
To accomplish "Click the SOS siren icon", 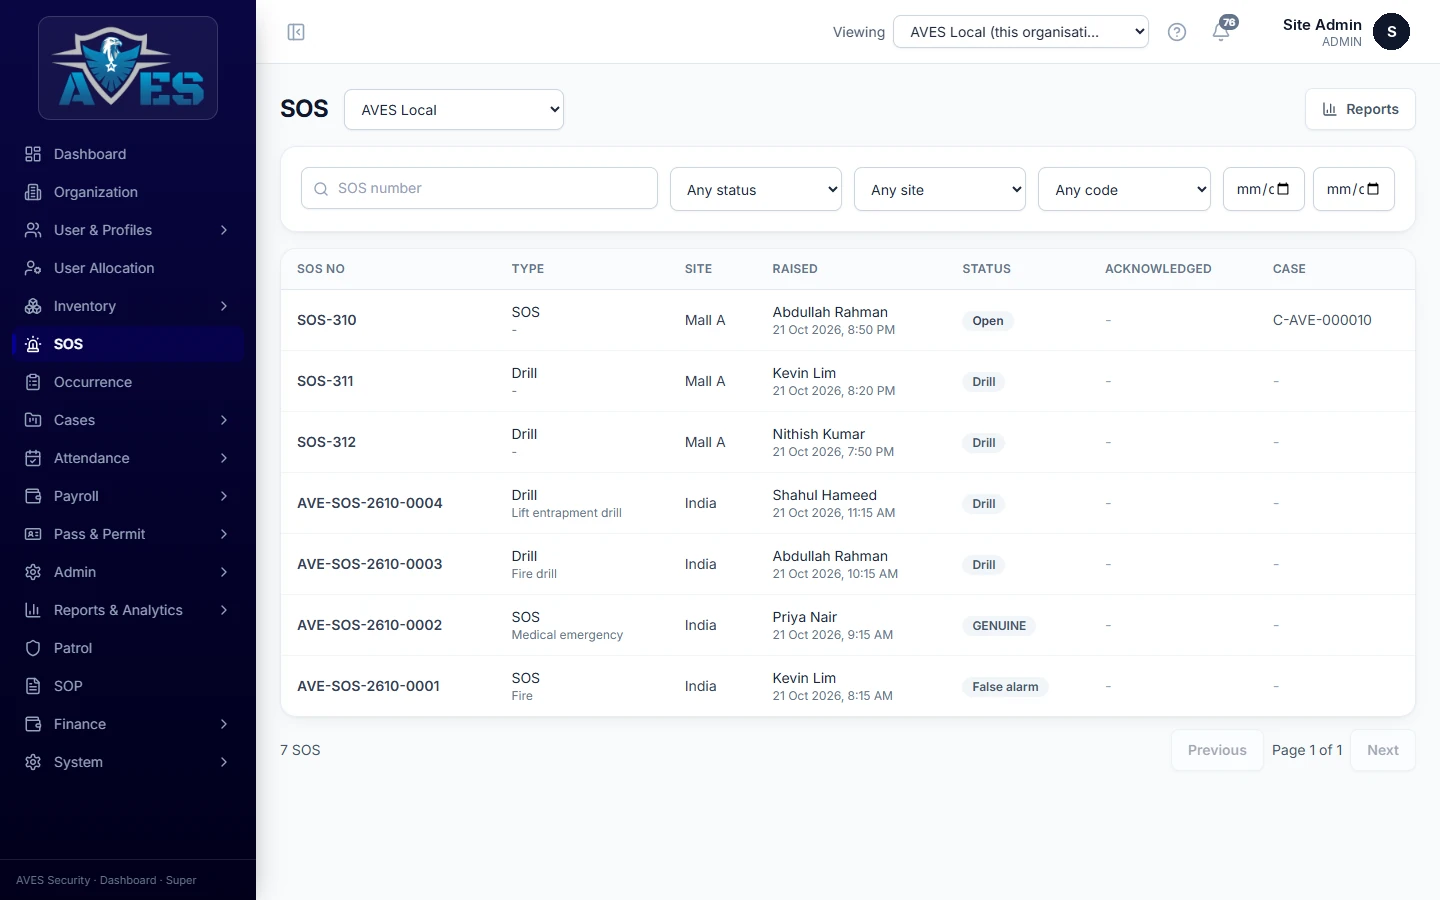I will (x=33, y=344).
